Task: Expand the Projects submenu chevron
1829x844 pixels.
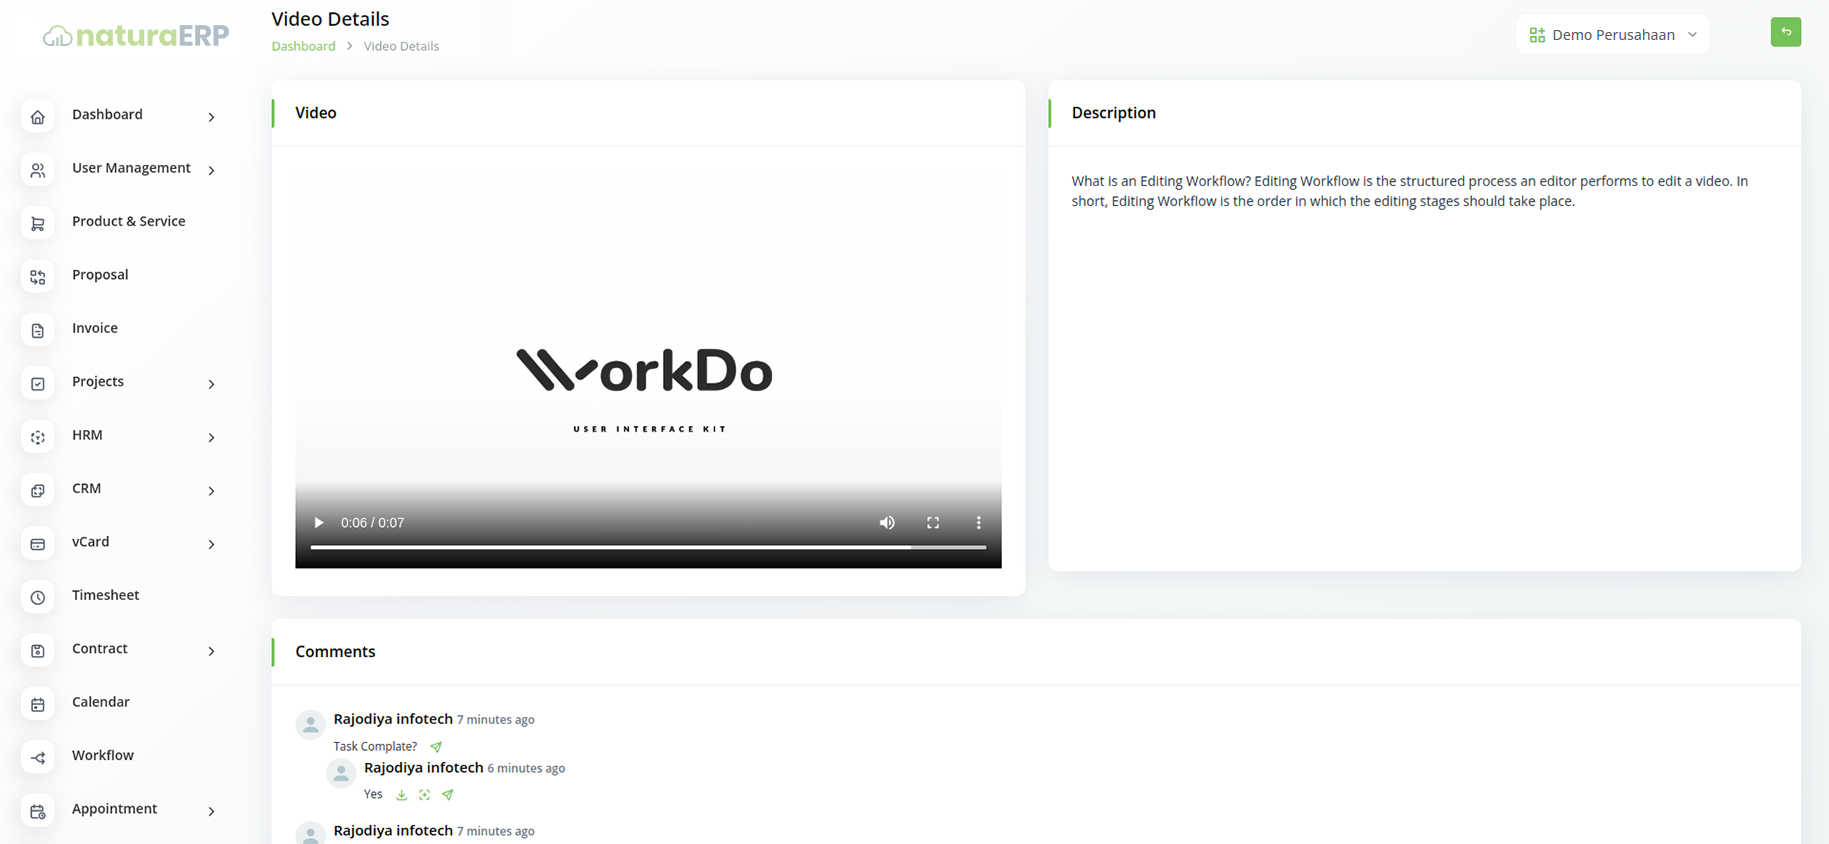Action: click(211, 384)
